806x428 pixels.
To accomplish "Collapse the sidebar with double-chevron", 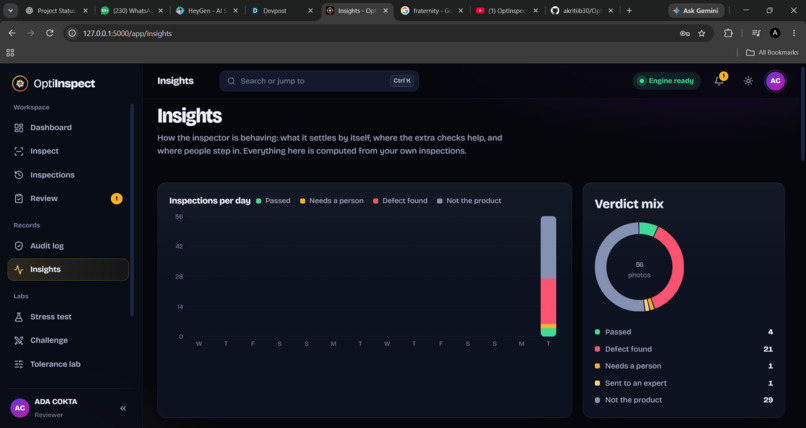I will pos(123,408).
